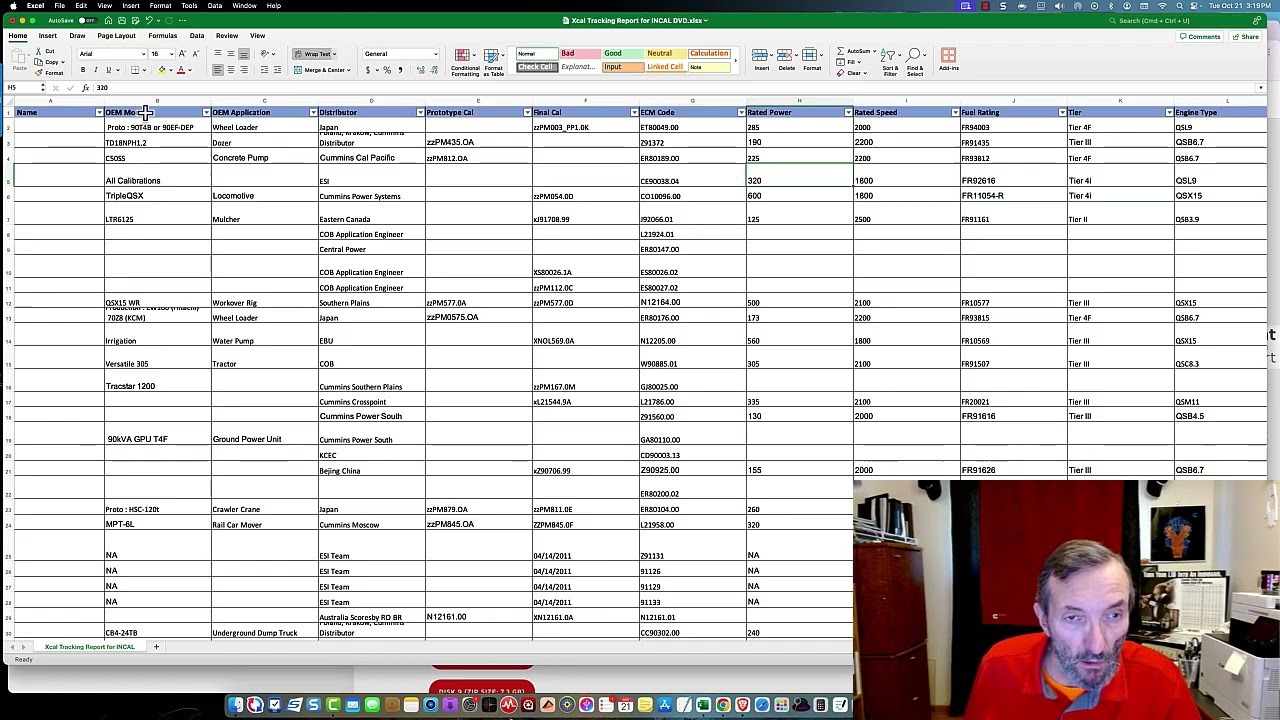Open the ECM Code filter dropdown
The image size is (1280, 720).
point(741,113)
